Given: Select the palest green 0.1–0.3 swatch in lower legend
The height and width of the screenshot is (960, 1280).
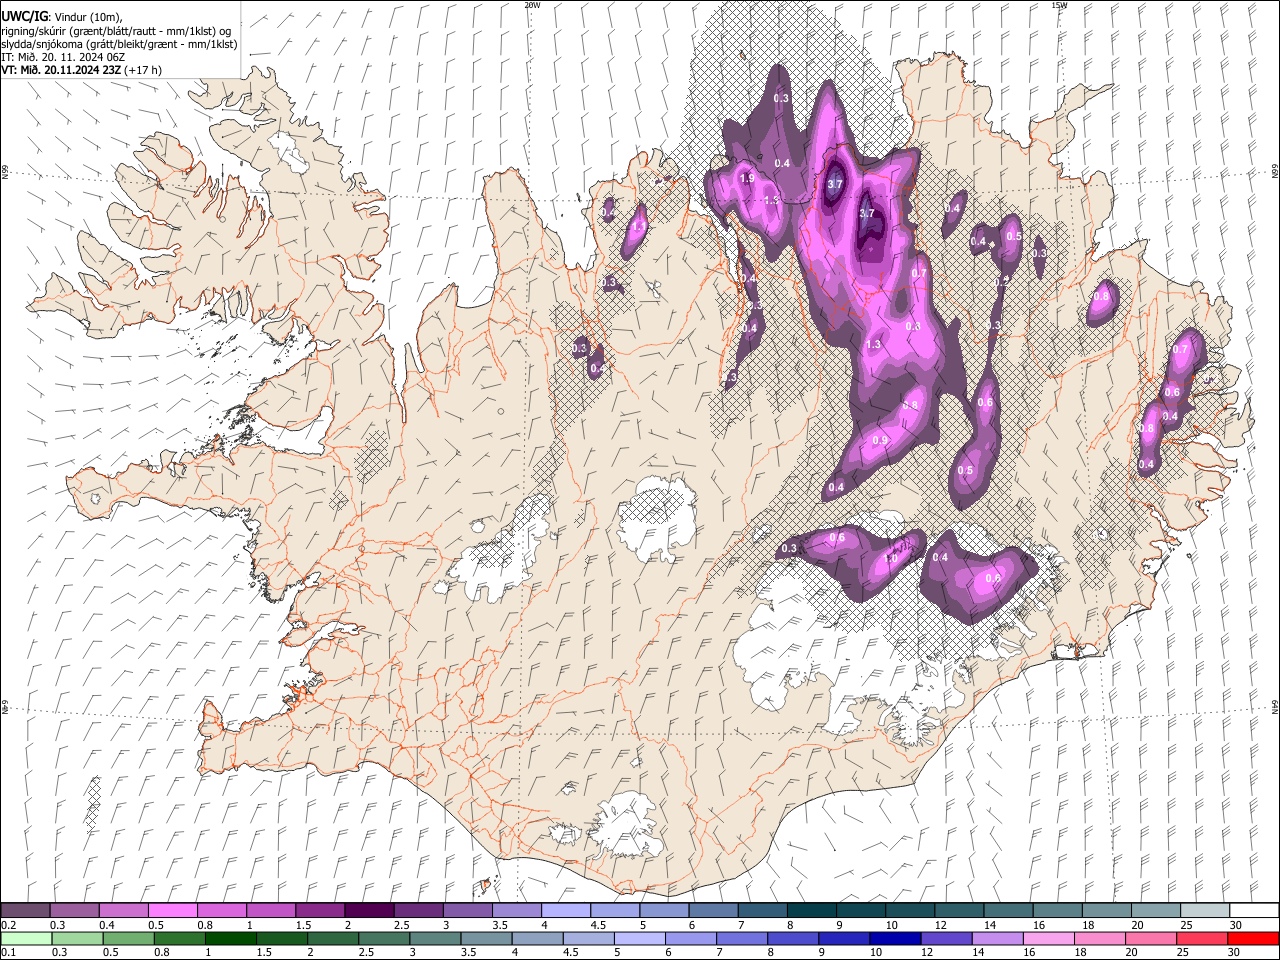Looking at the screenshot, I should tap(25, 938).
